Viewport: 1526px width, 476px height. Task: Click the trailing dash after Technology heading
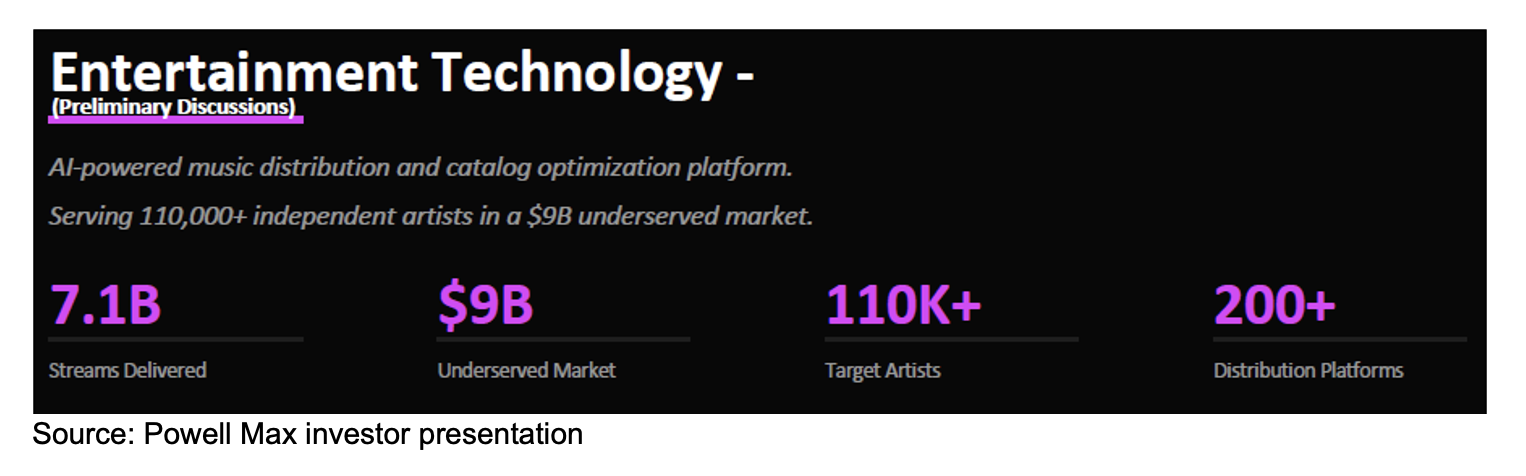click(743, 76)
